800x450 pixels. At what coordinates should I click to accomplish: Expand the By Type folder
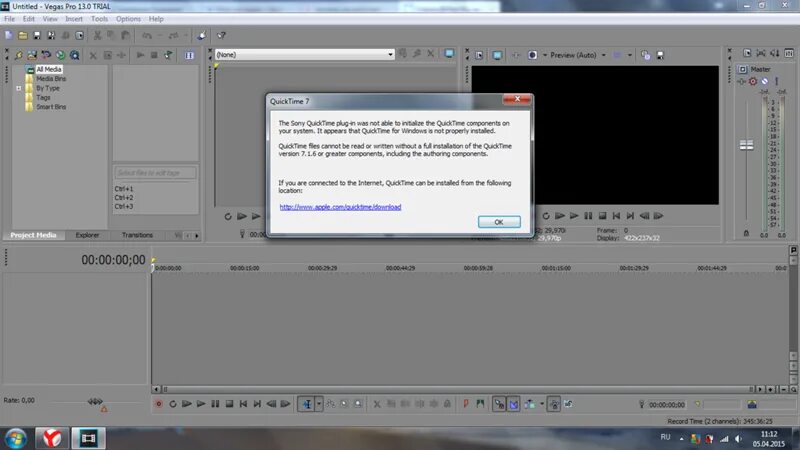pyautogui.click(x=19, y=88)
